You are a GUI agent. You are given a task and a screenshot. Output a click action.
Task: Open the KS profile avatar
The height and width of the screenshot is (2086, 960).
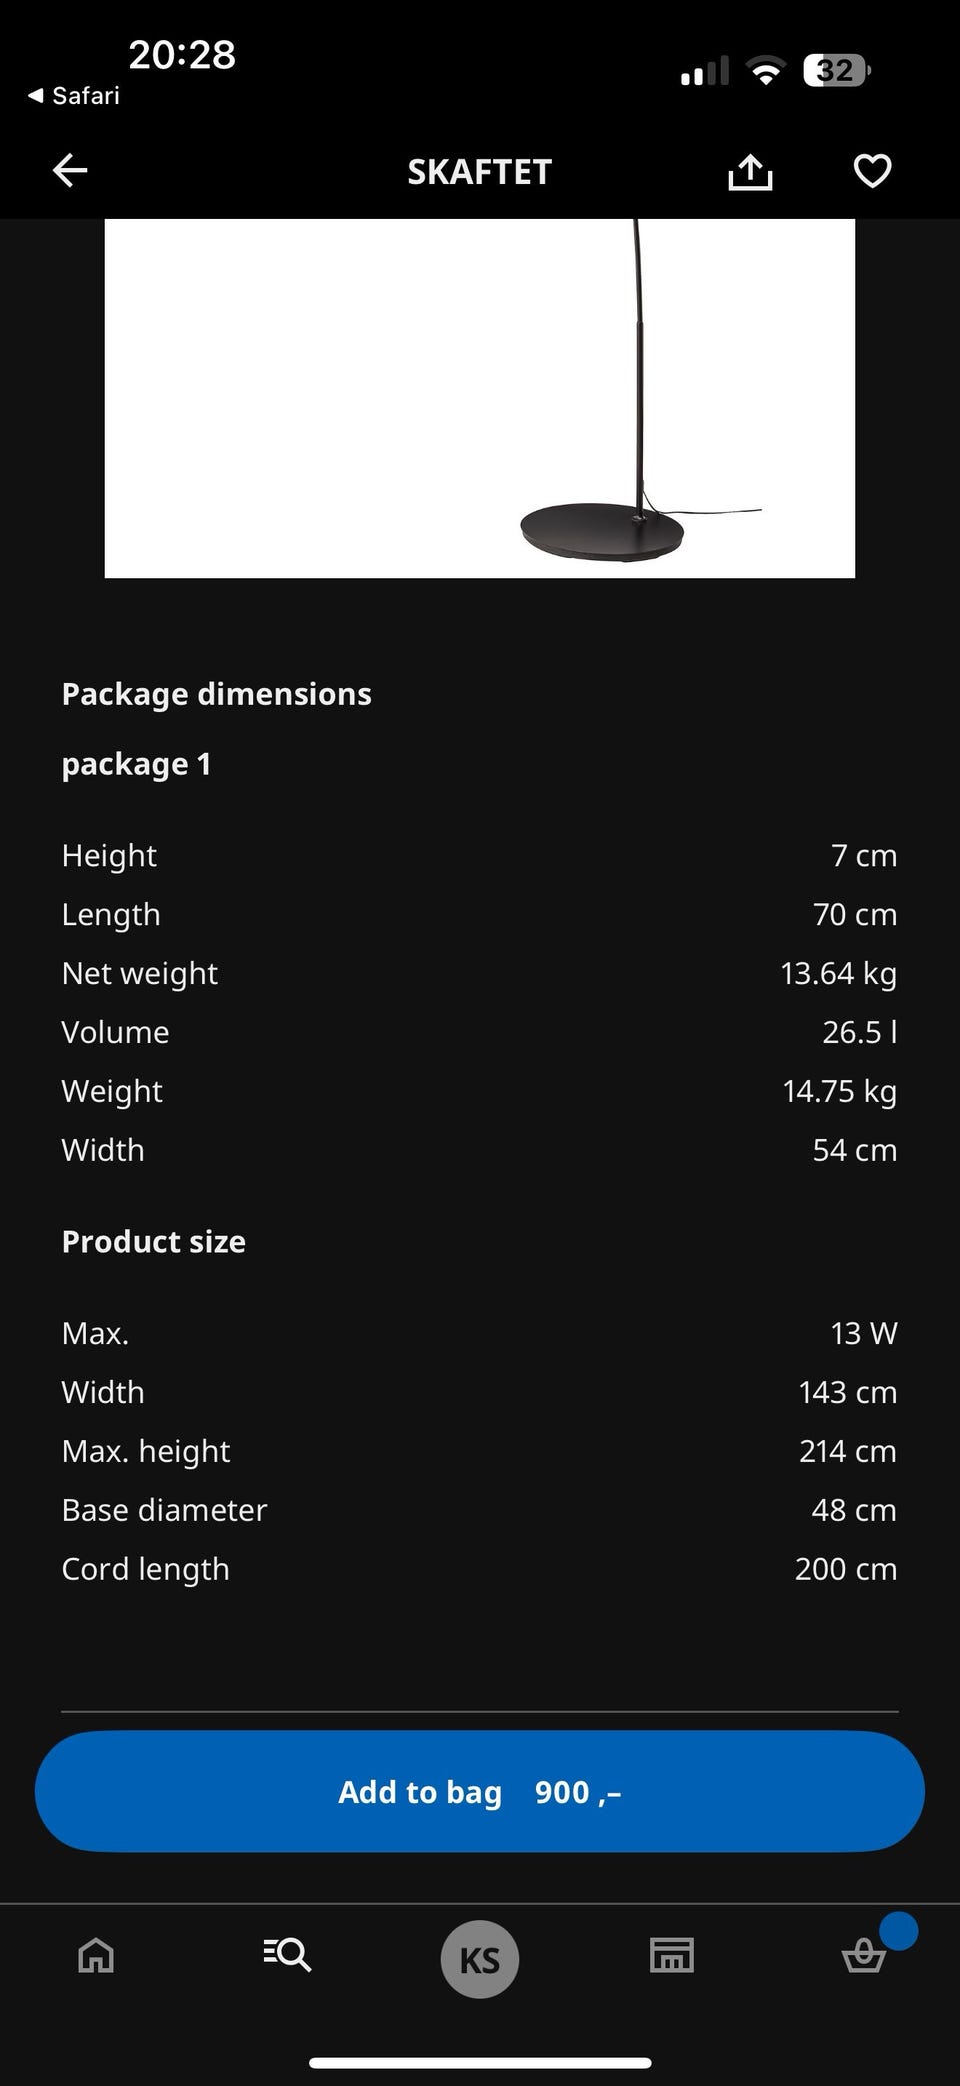click(480, 1959)
